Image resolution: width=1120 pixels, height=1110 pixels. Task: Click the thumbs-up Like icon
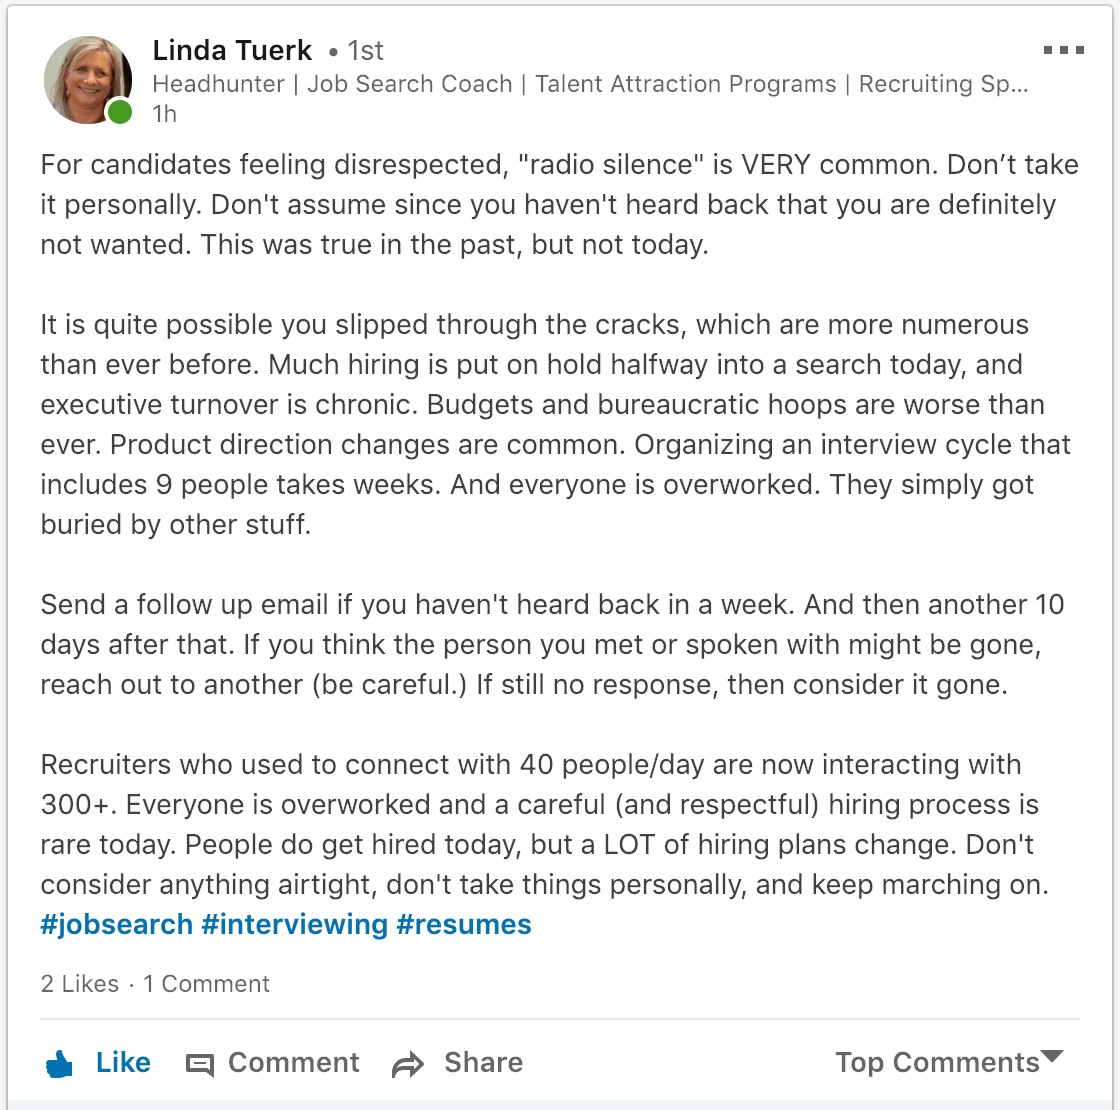coord(61,1064)
